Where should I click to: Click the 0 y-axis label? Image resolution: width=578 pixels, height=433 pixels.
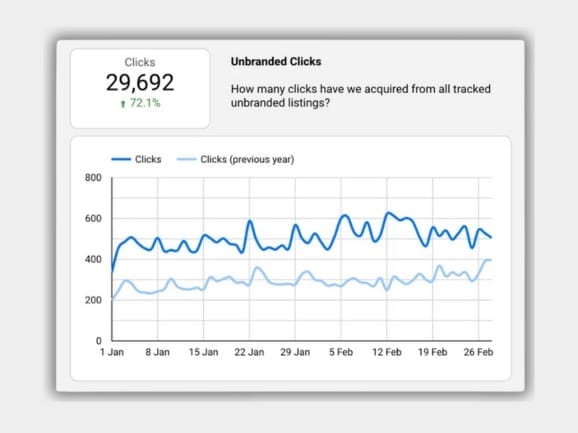pyautogui.click(x=98, y=341)
